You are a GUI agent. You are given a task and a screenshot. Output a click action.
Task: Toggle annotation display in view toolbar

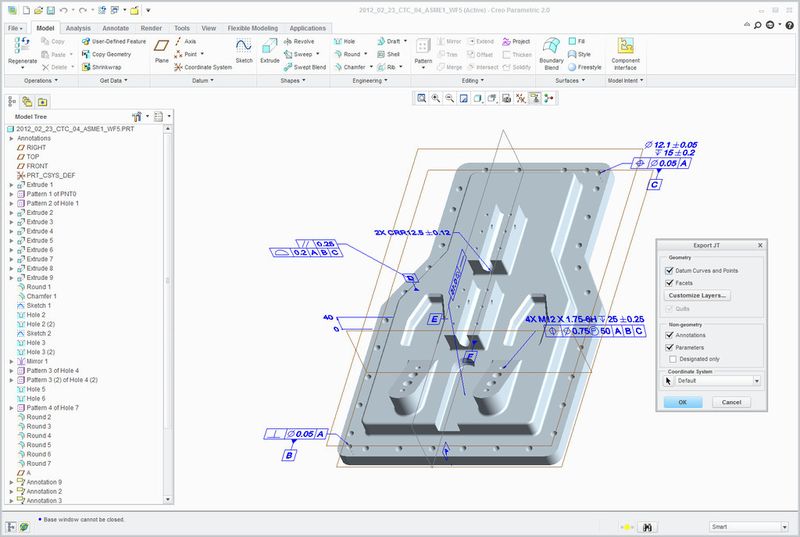[x=534, y=98]
